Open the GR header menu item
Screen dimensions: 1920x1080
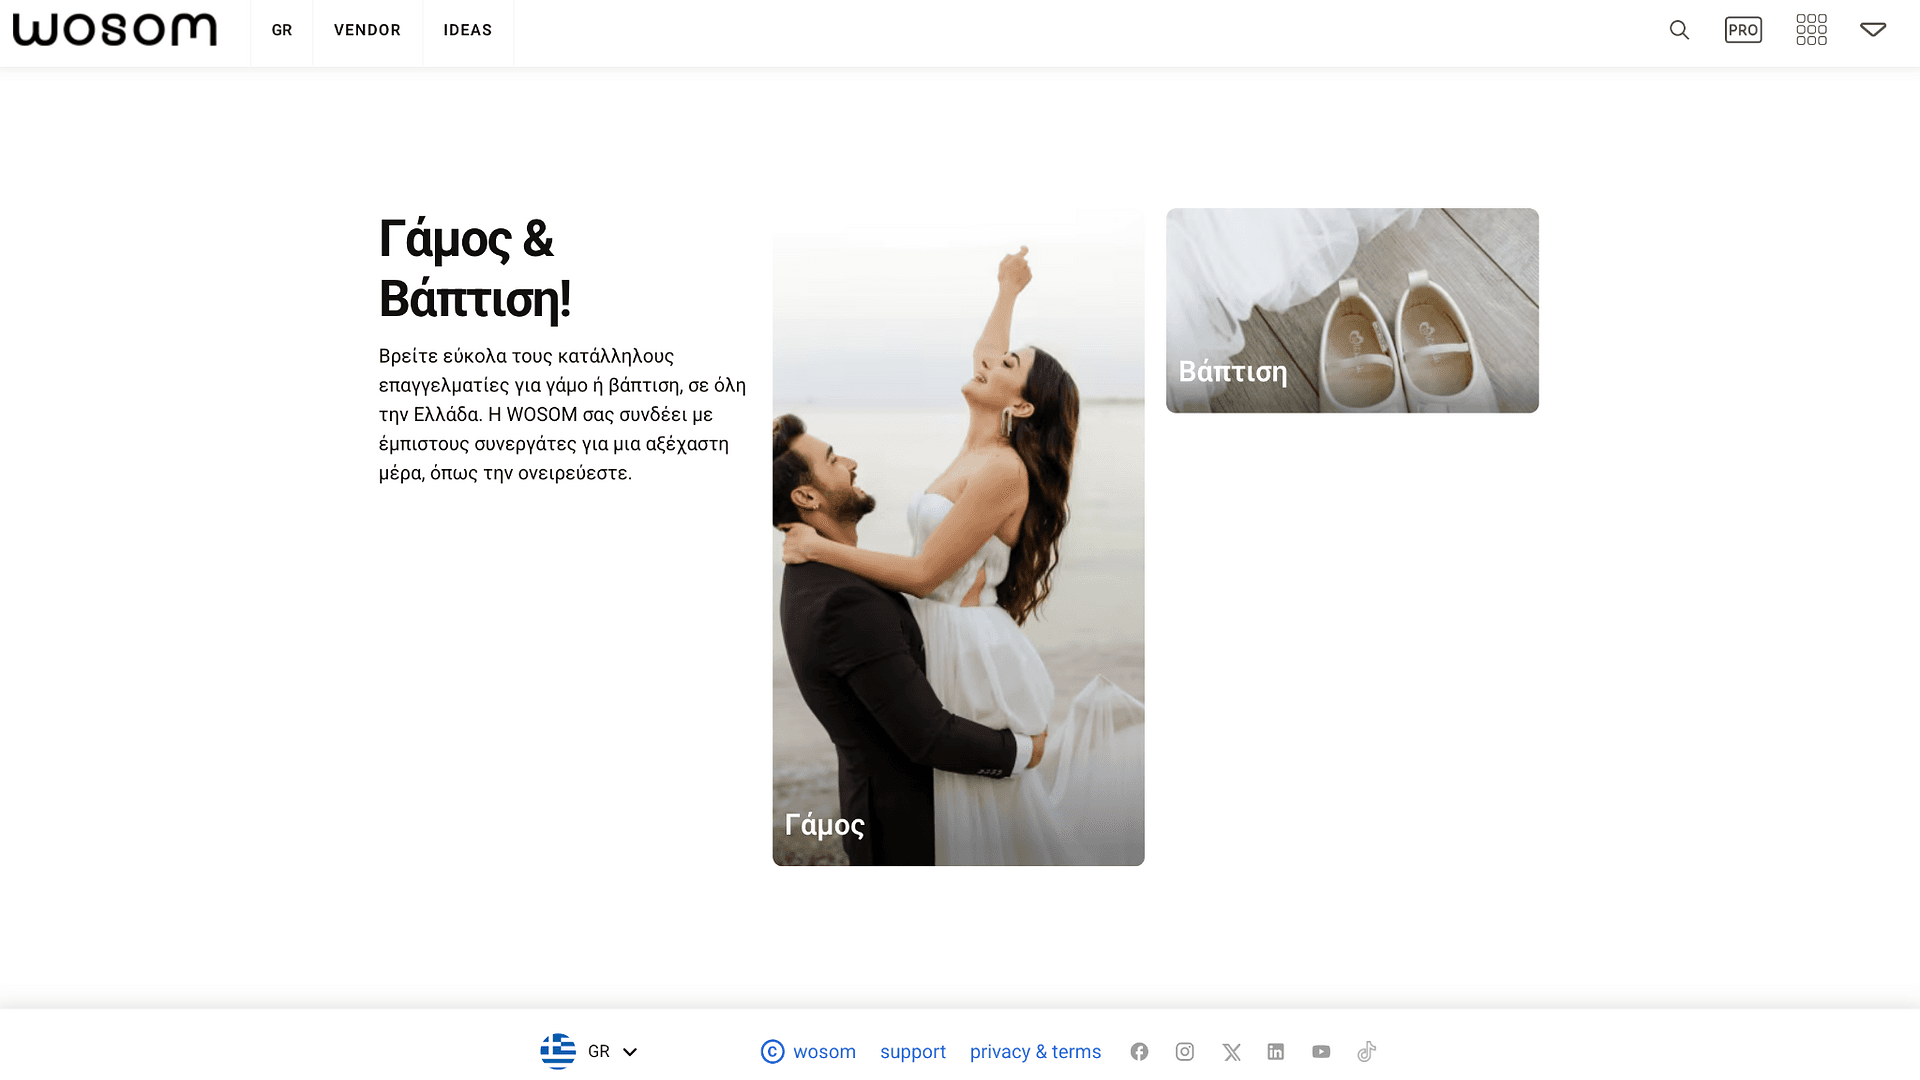pyautogui.click(x=282, y=30)
